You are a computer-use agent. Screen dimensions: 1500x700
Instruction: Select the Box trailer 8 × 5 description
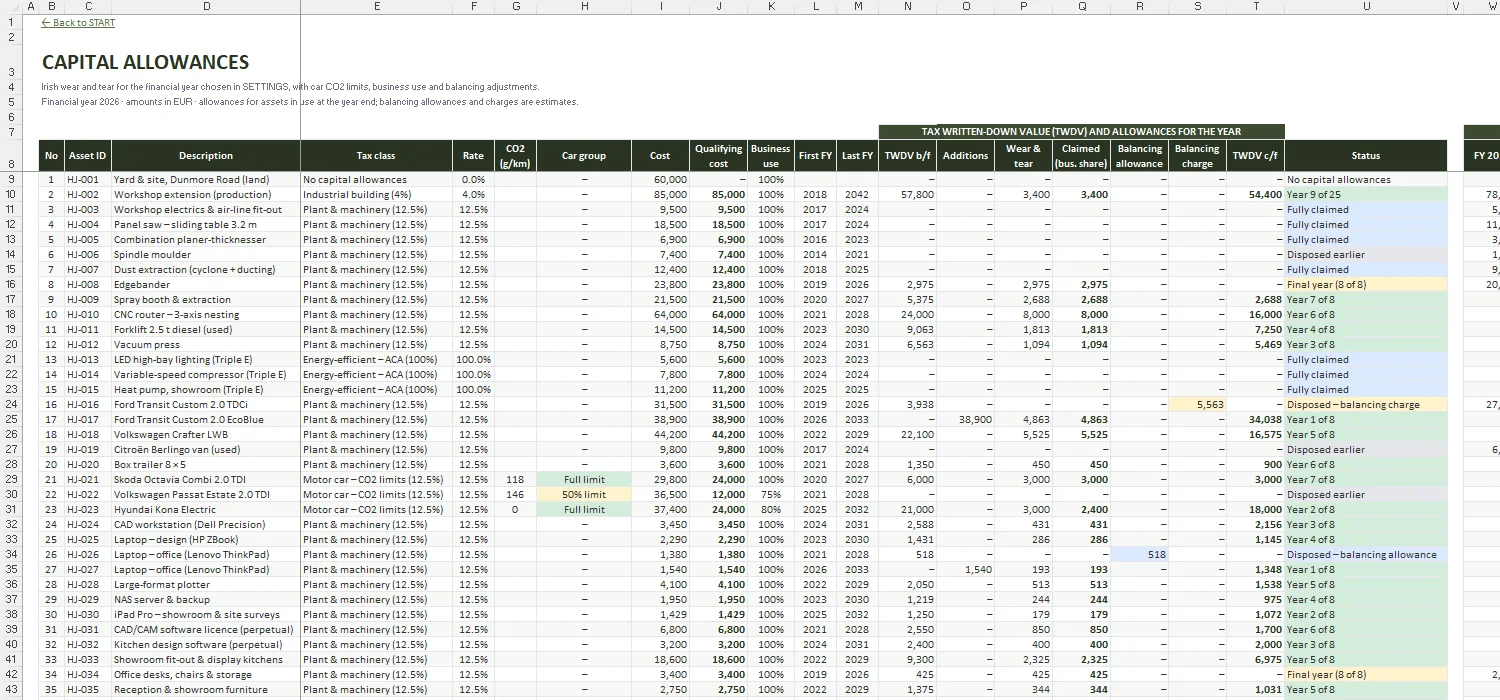pos(206,464)
